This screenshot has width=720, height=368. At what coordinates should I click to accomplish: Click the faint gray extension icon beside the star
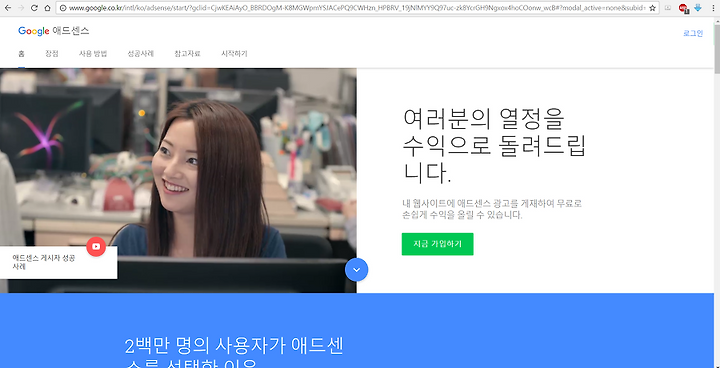tap(668, 8)
